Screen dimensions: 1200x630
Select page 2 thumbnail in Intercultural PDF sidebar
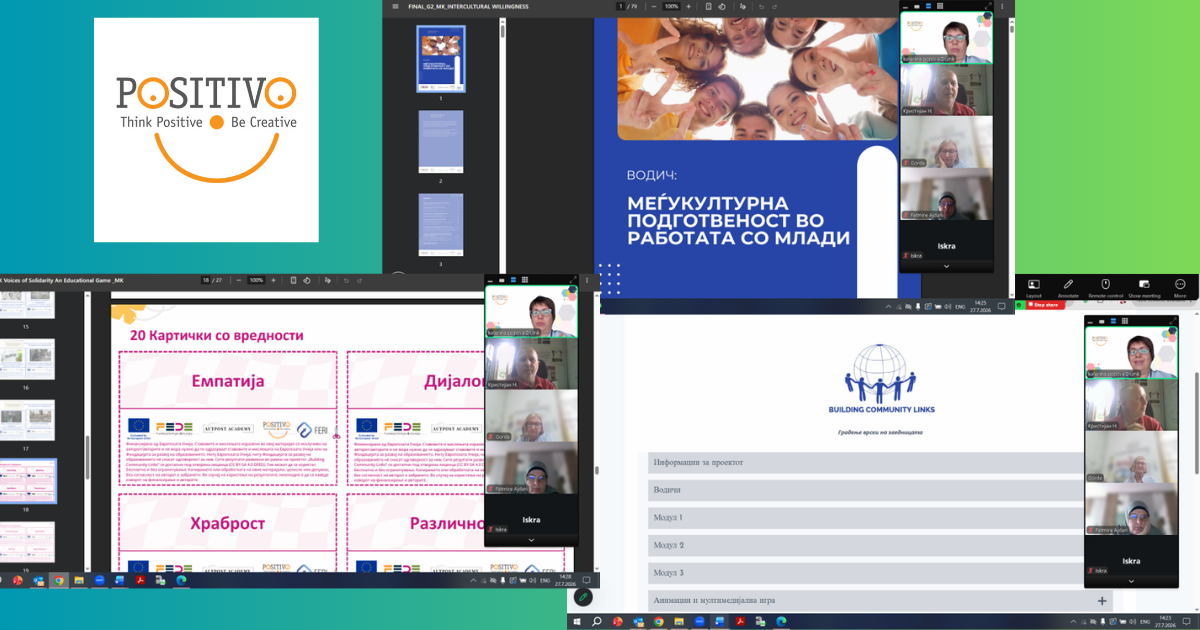click(x=441, y=142)
